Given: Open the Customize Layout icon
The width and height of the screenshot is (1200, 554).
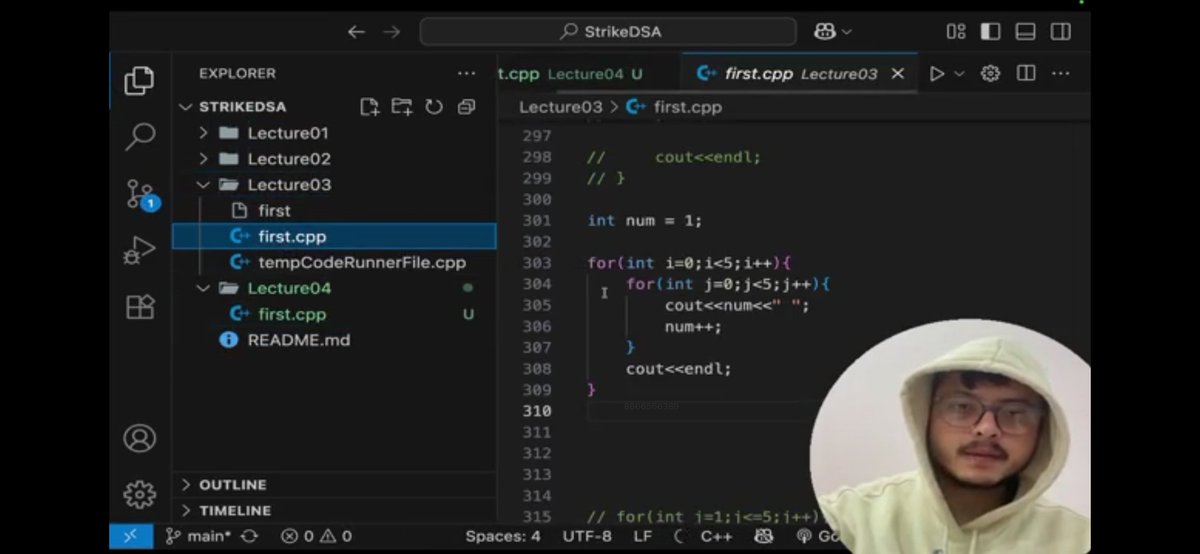Looking at the screenshot, I should [x=956, y=32].
